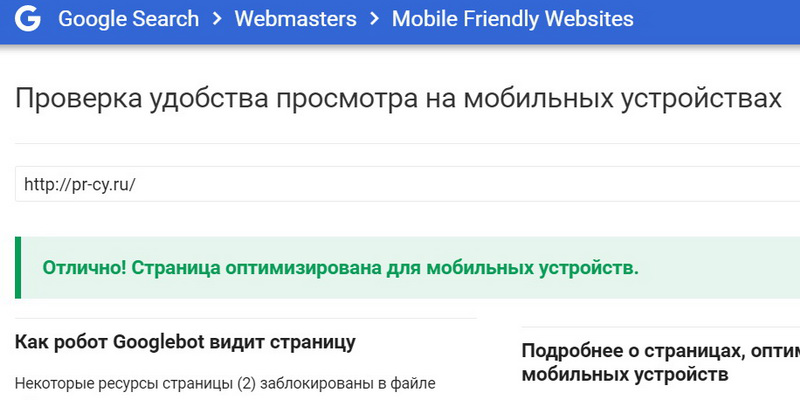800x400 pixels.
Task: Click the empty area of the blue header bar
Action: pos(720,19)
